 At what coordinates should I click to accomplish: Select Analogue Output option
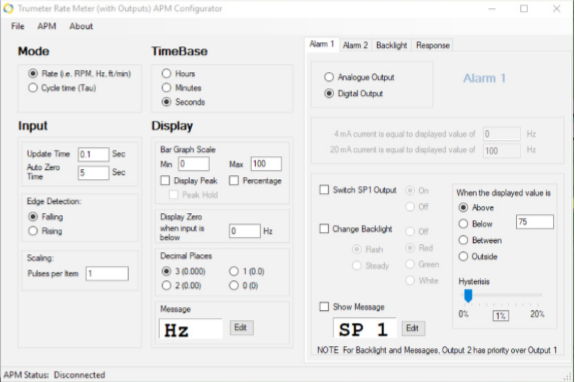click(x=329, y=77)
